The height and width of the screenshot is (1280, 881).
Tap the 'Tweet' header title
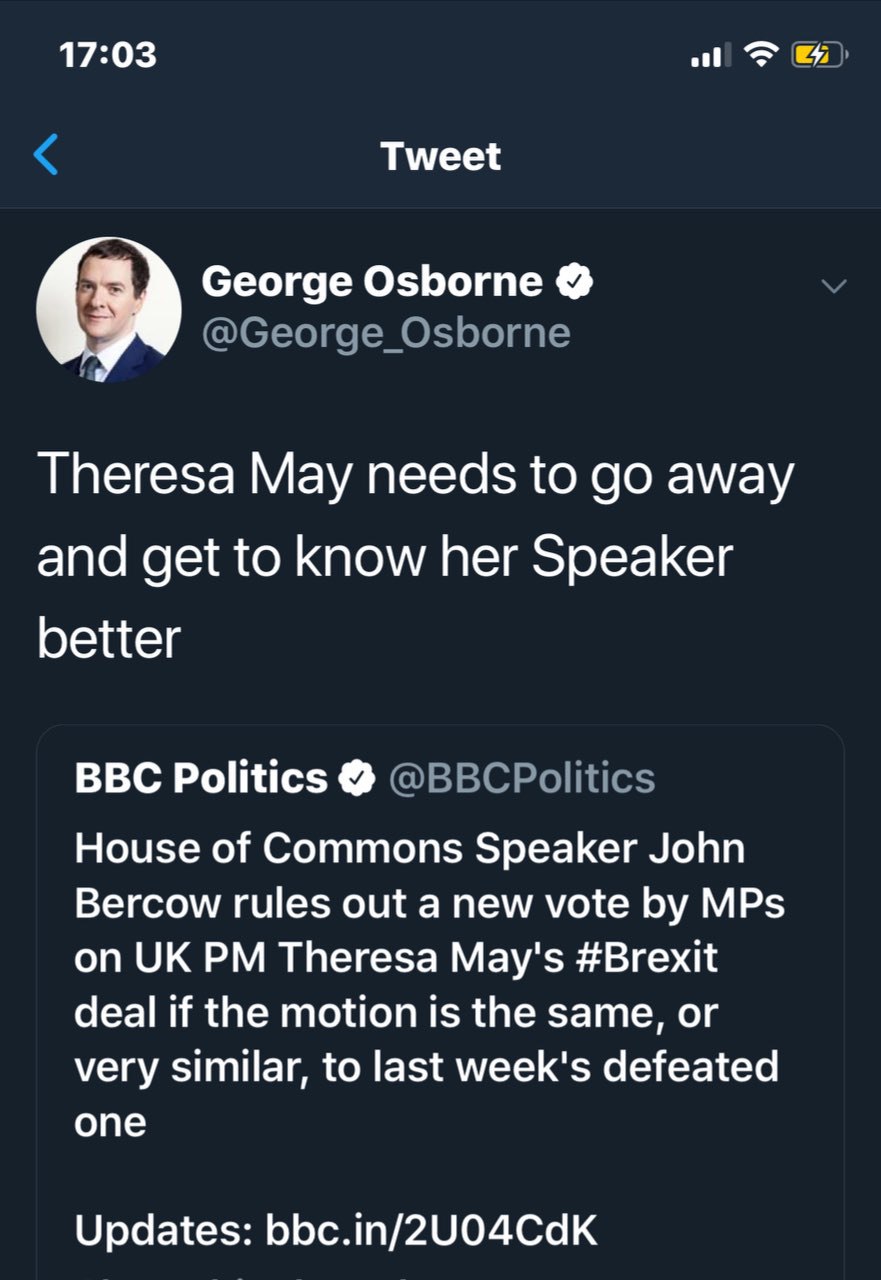tap(440, 157)
